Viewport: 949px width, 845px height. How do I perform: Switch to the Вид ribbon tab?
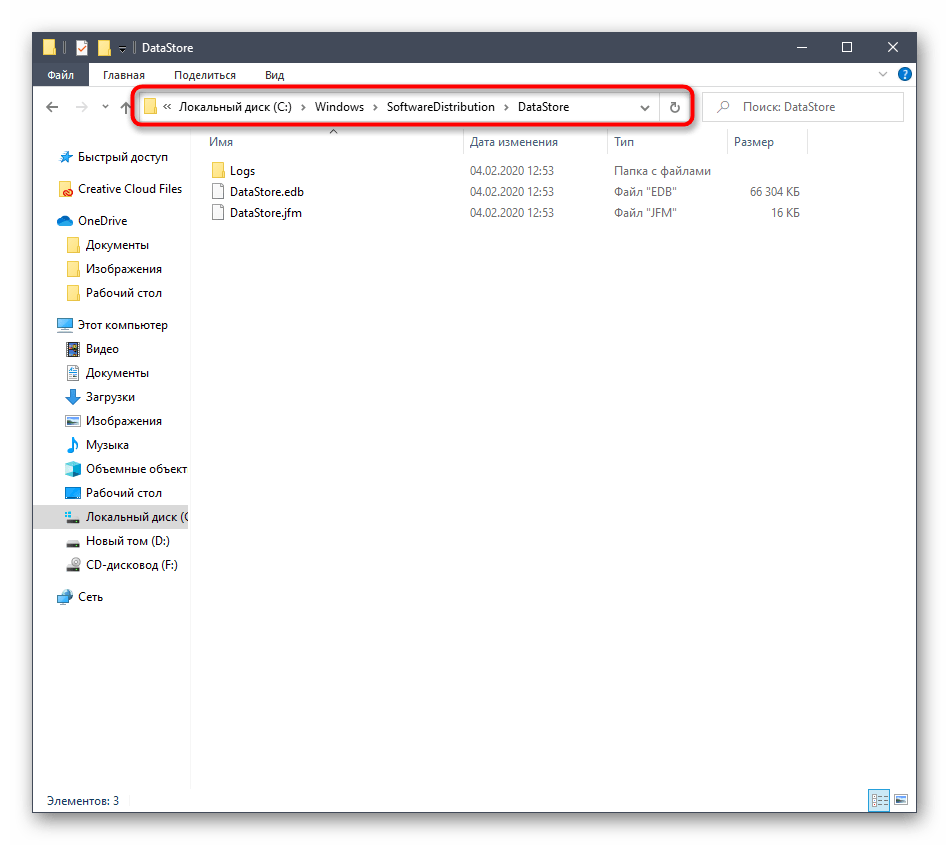(x=274, y=75)
